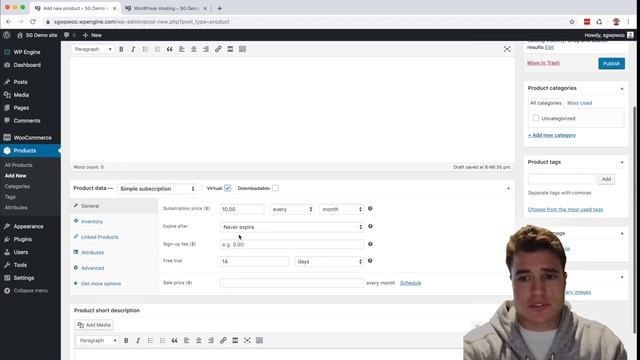Align left in main editor toolbar
The image size is (640, 360).
[x=182, y=49]
